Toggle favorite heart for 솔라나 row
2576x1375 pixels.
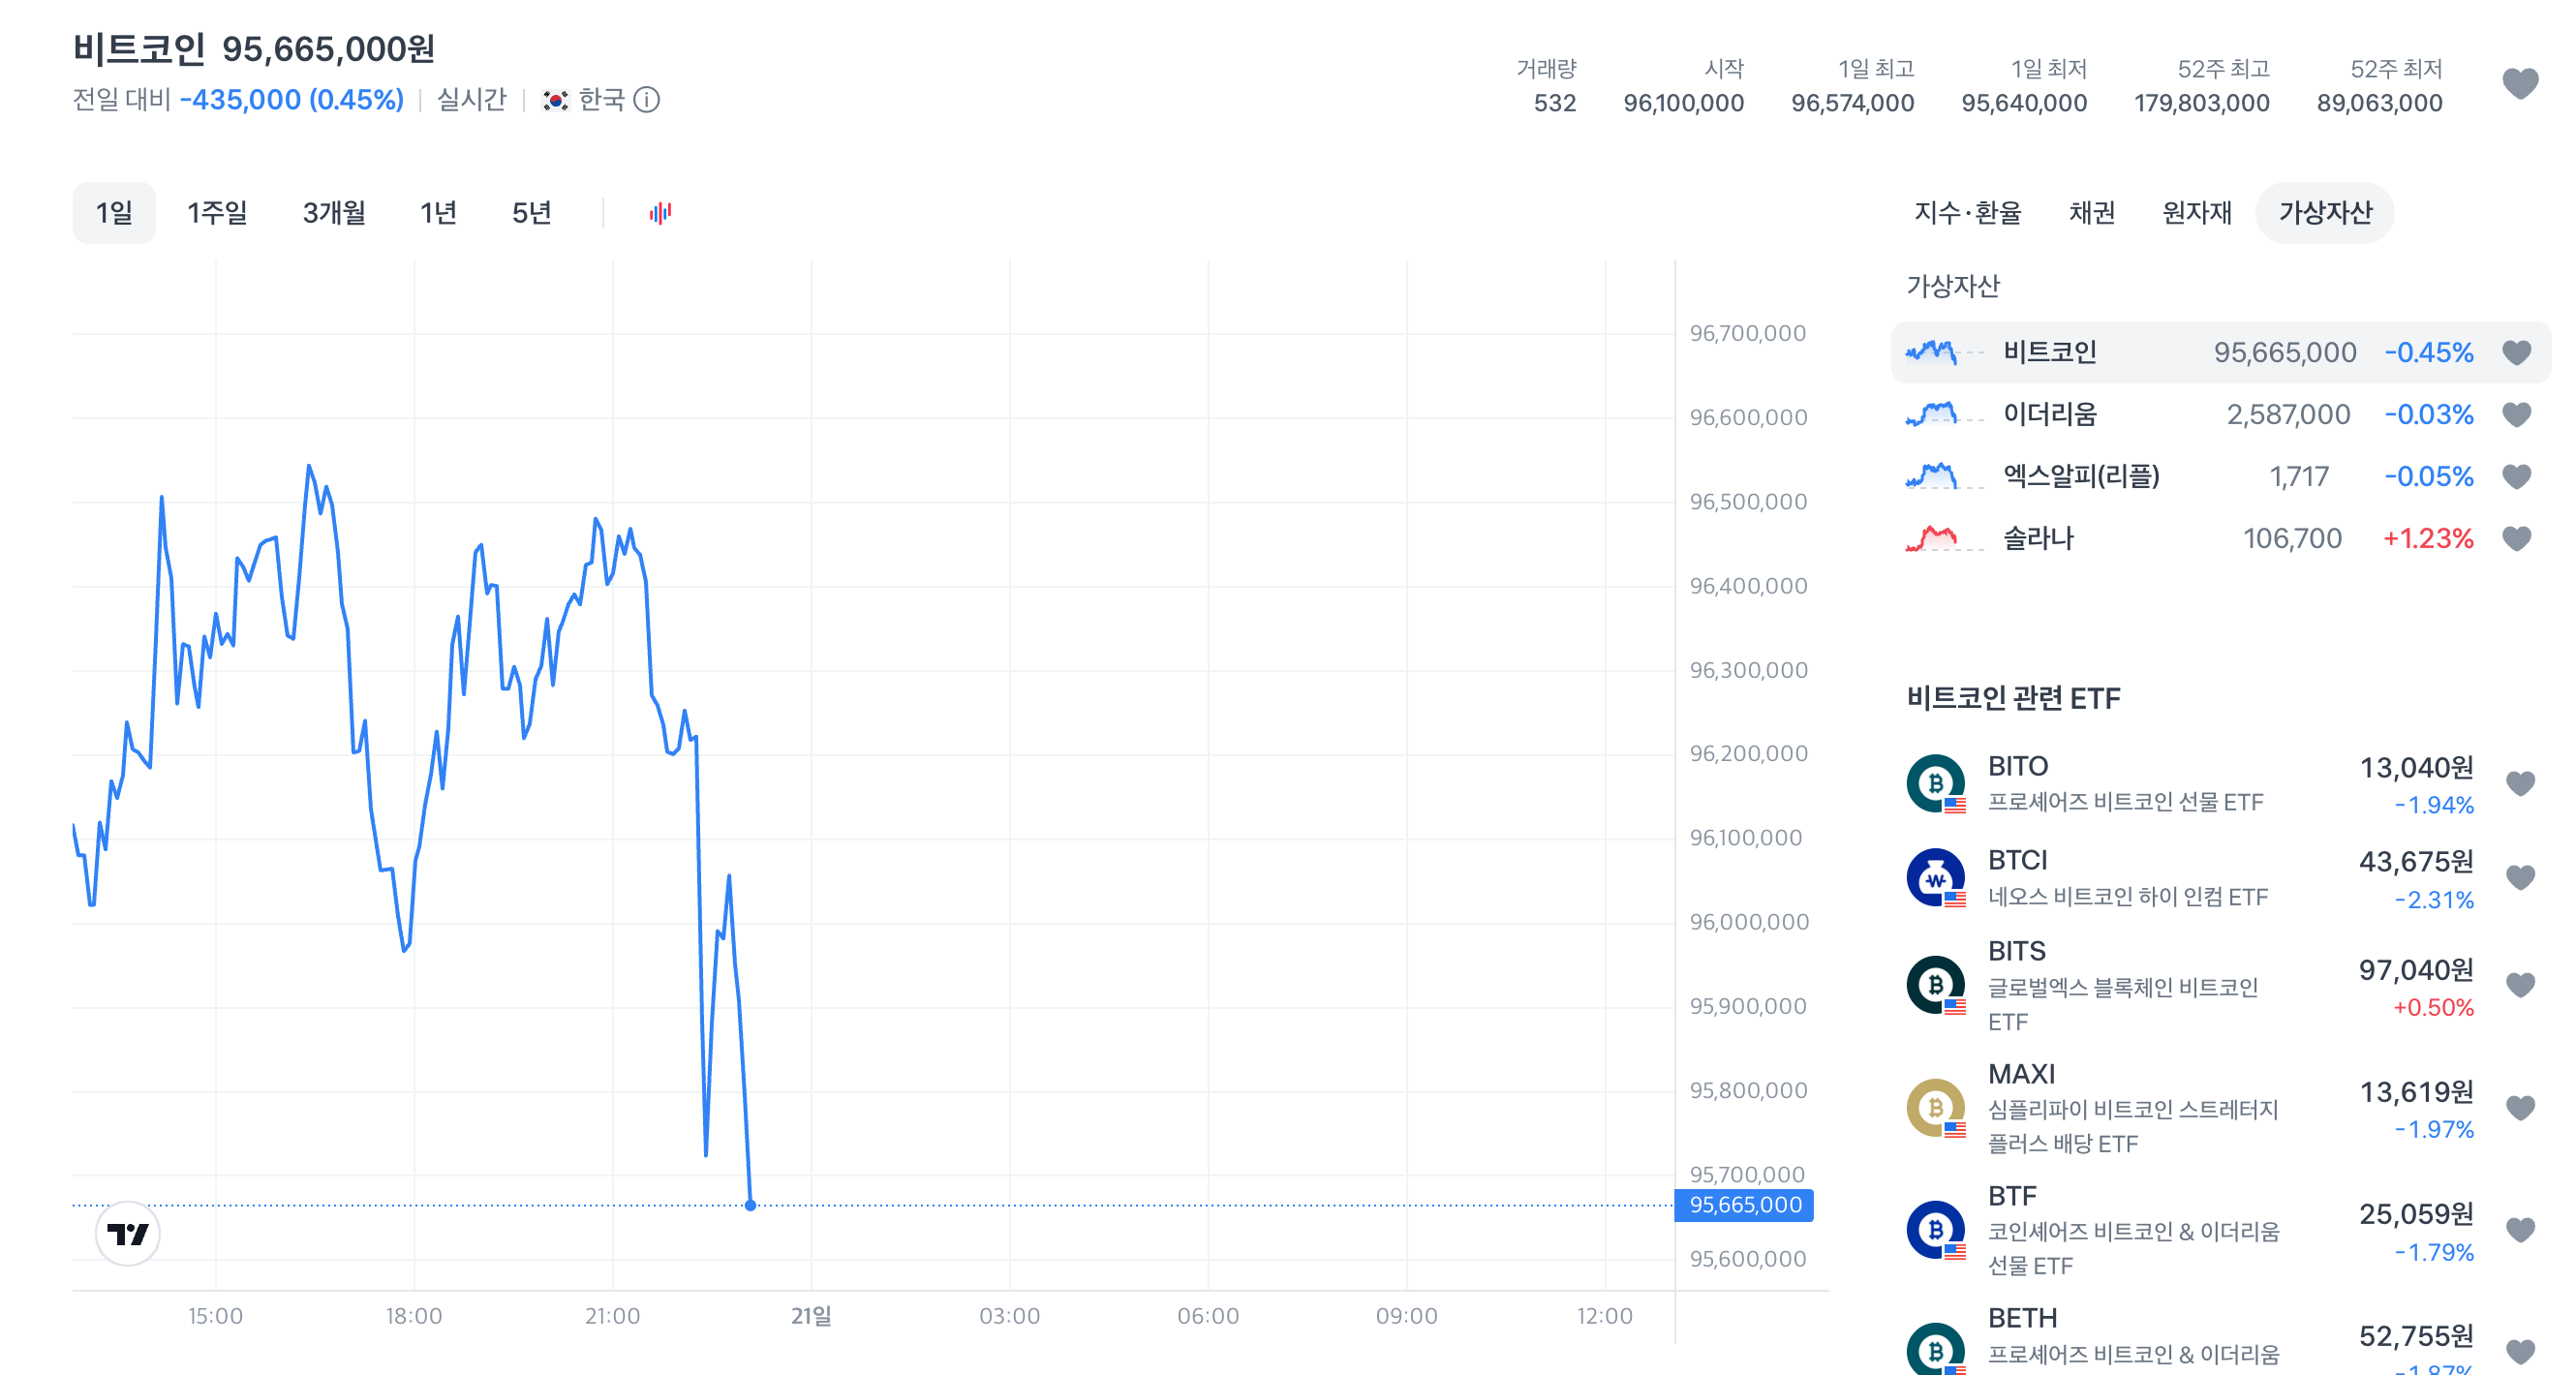tap(2517, 538)
